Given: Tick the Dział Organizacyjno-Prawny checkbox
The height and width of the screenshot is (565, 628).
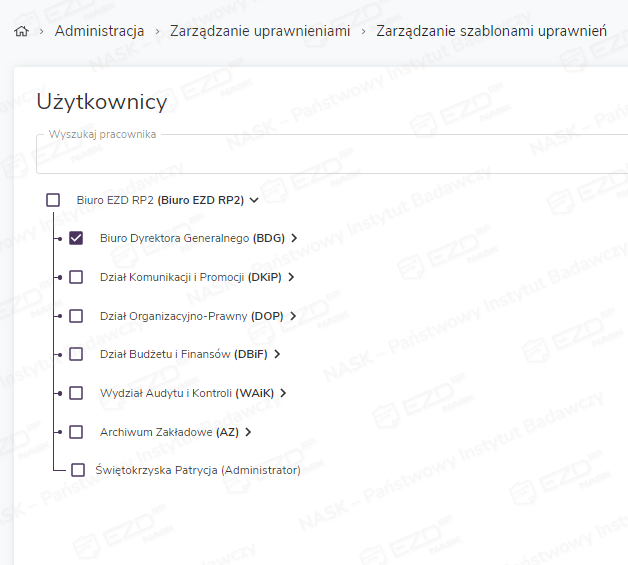Looking at the screenshot, I should 76,316.
